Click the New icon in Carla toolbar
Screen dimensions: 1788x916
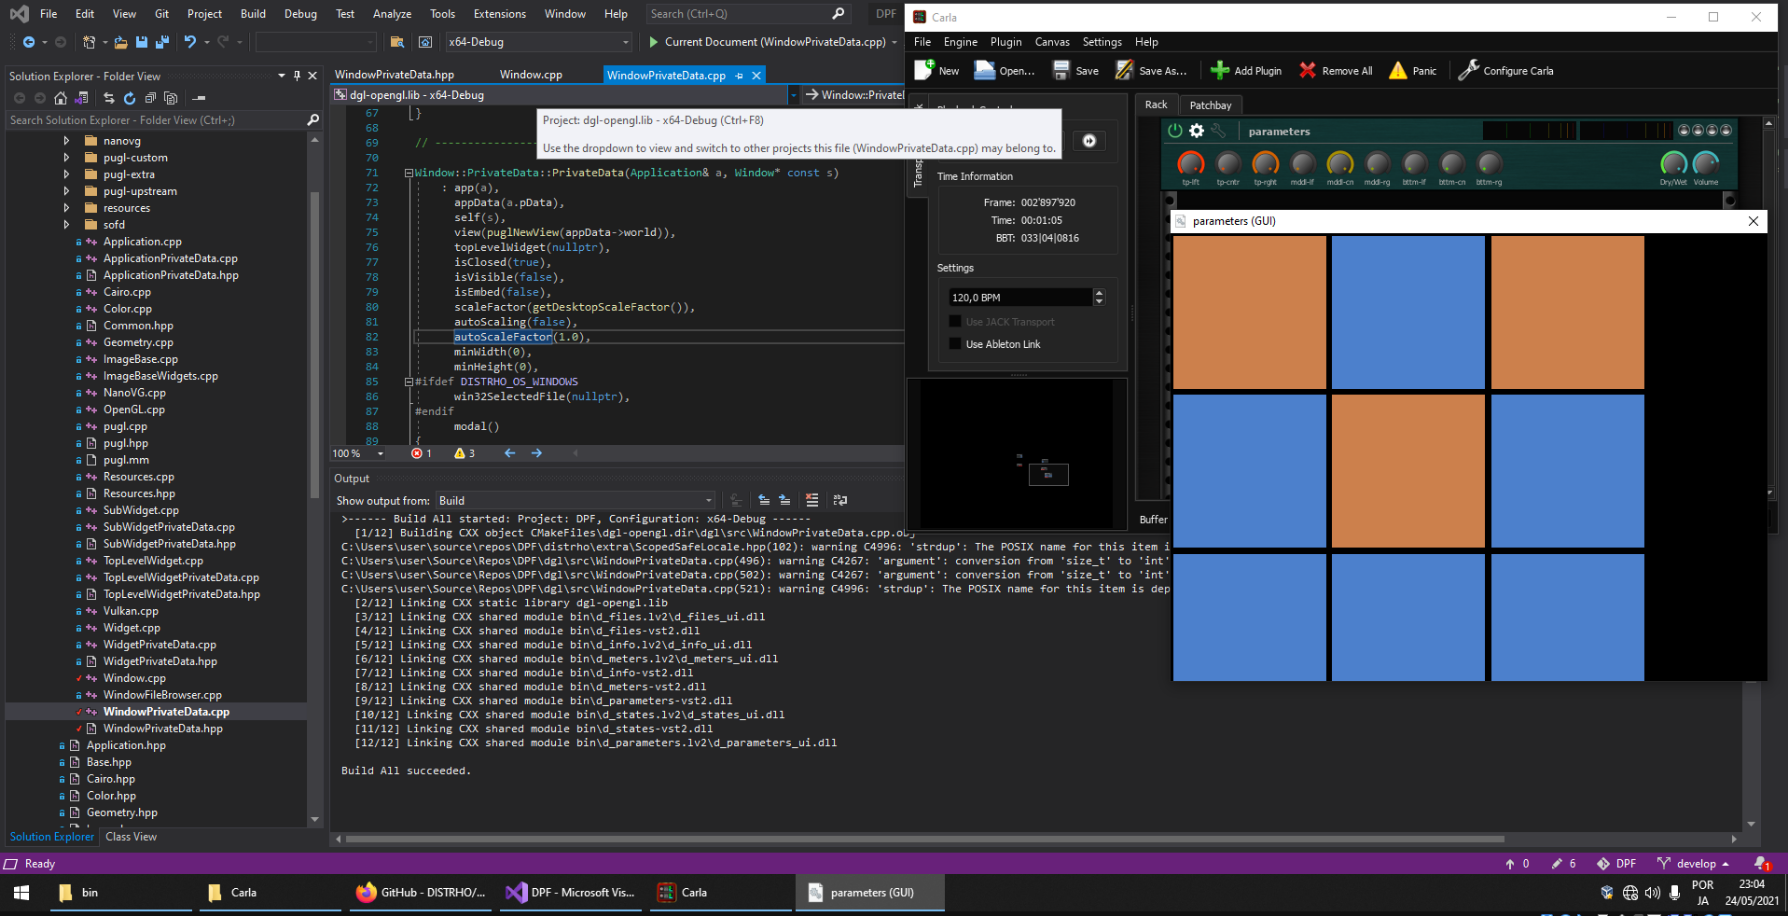pyautogui.click(x=936, y=70)
